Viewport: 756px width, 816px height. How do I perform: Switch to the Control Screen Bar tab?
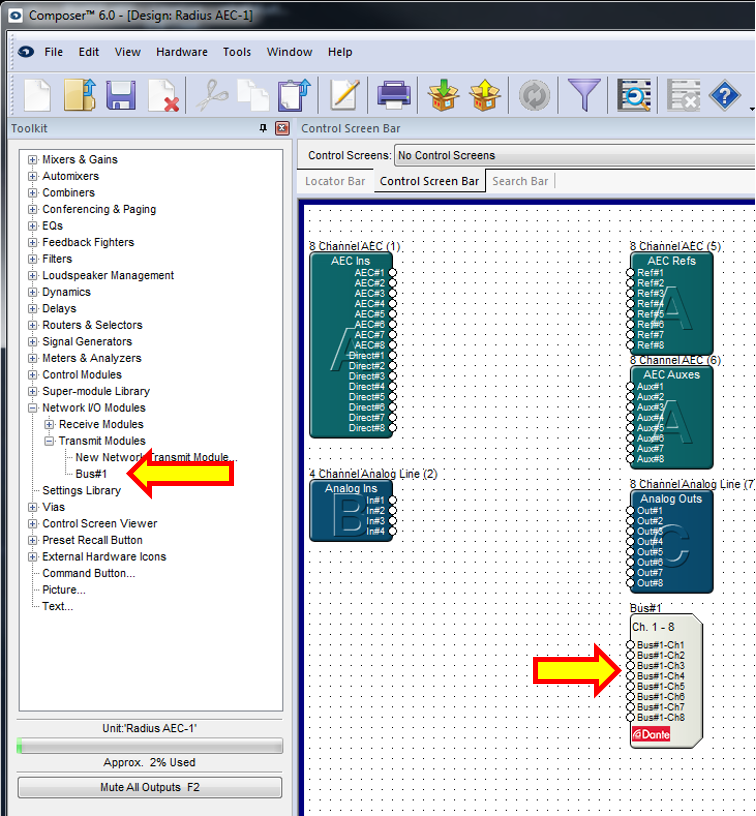(x=429, y=181)
